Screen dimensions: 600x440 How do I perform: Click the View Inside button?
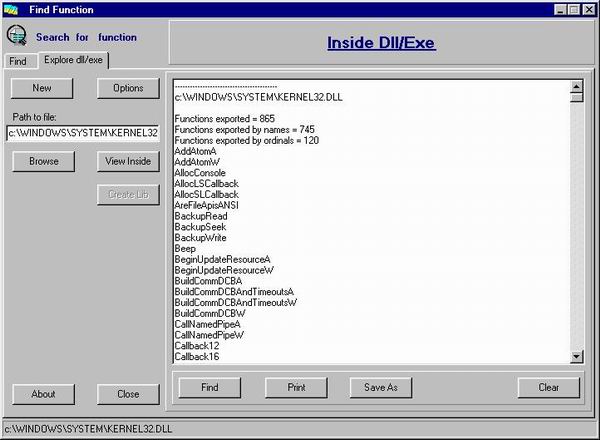pos(128,161)
